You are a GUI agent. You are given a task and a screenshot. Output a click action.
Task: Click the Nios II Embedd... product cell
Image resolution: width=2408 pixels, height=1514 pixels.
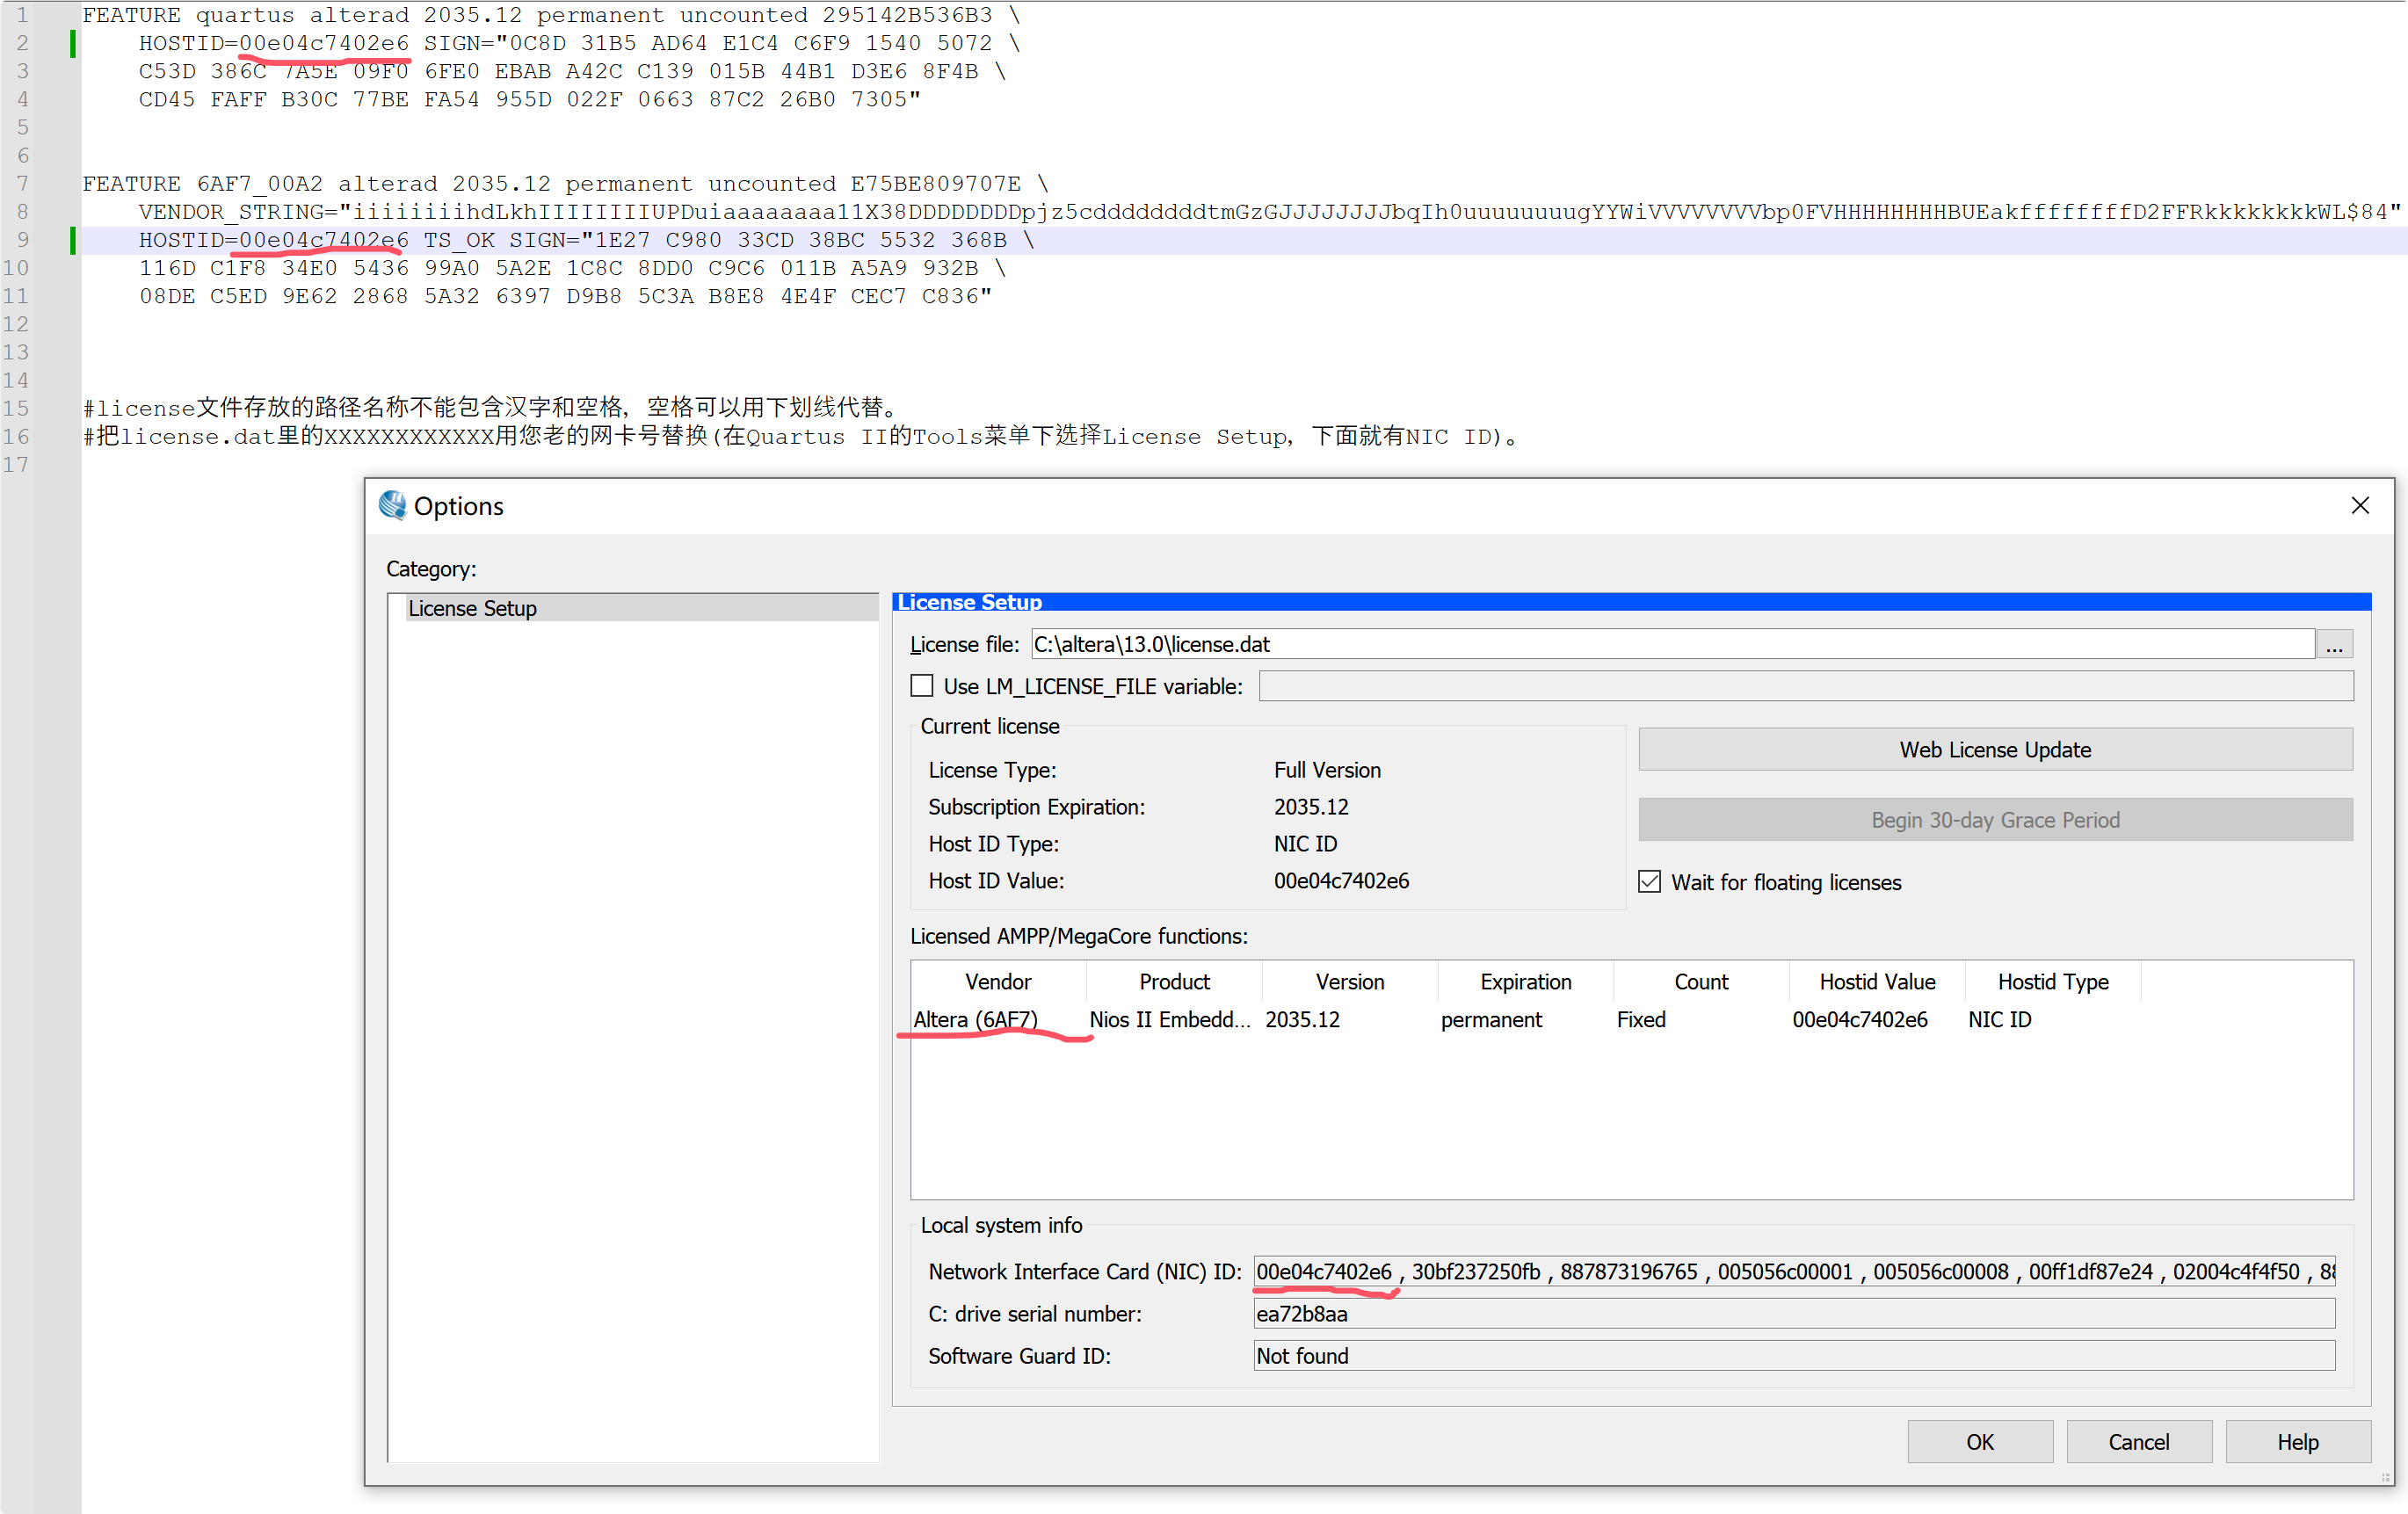[1170, 1019]
